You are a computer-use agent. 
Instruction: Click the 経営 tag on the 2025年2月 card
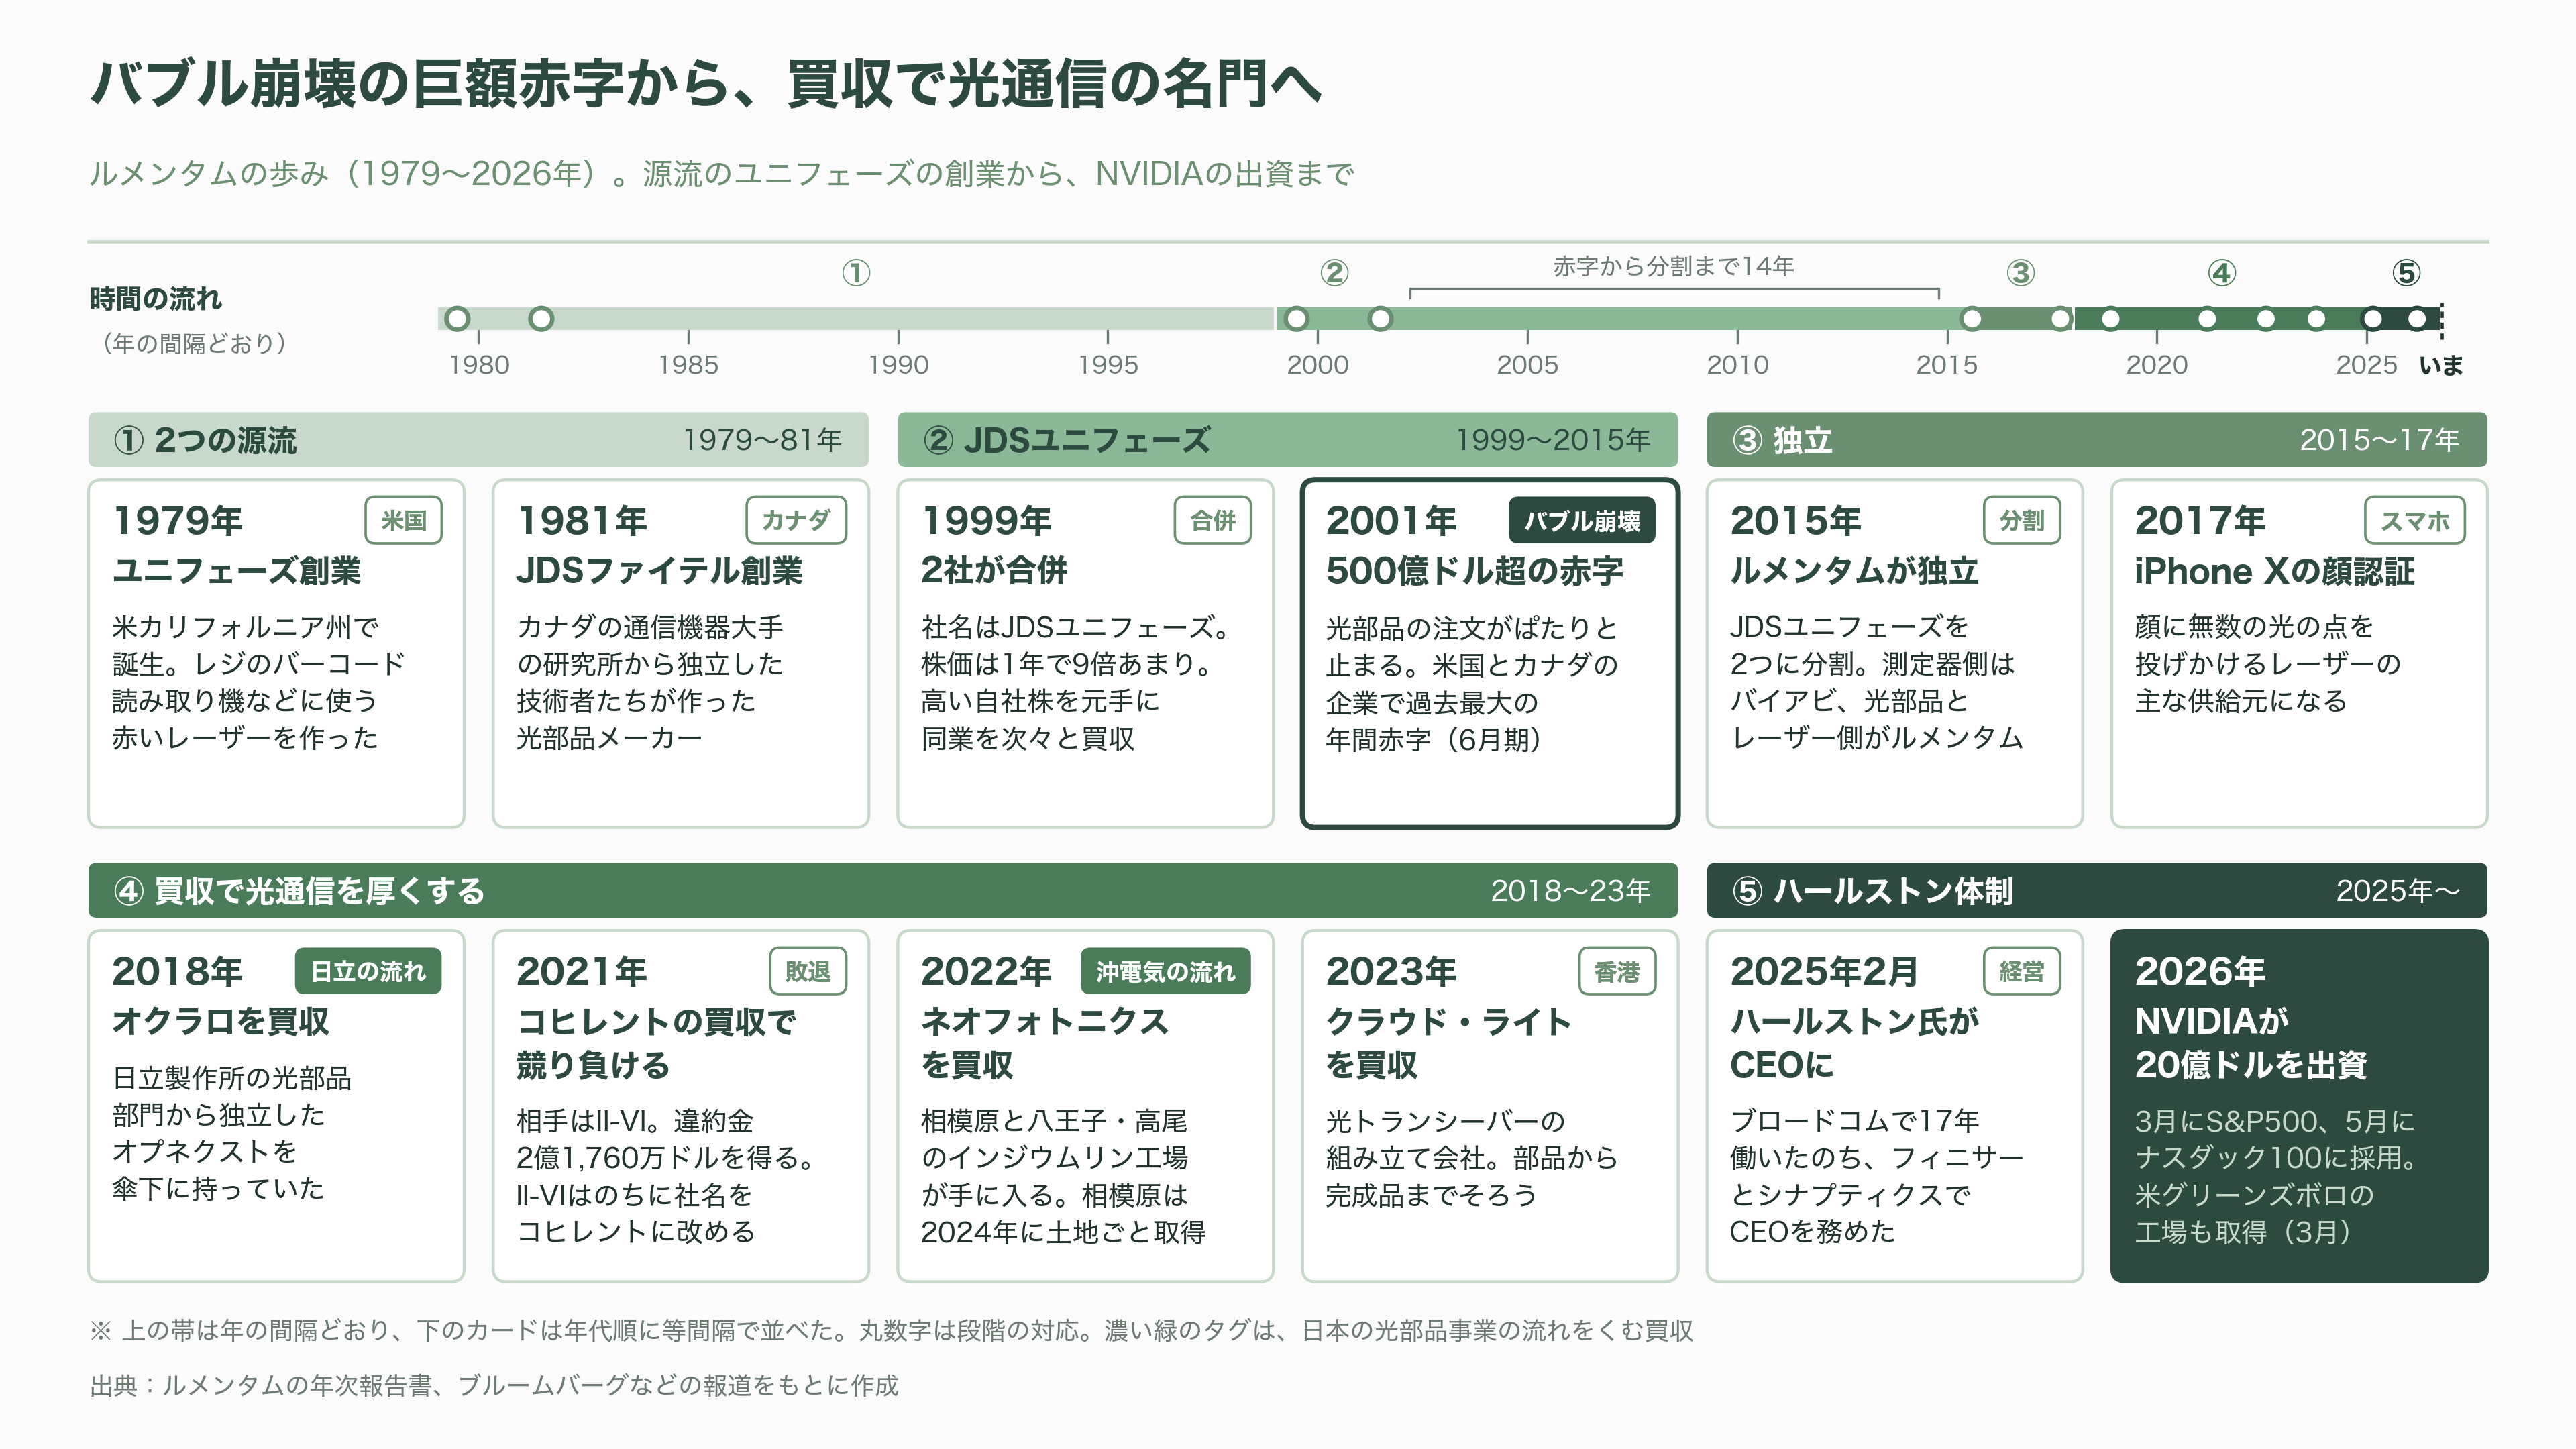[2021, 971]
